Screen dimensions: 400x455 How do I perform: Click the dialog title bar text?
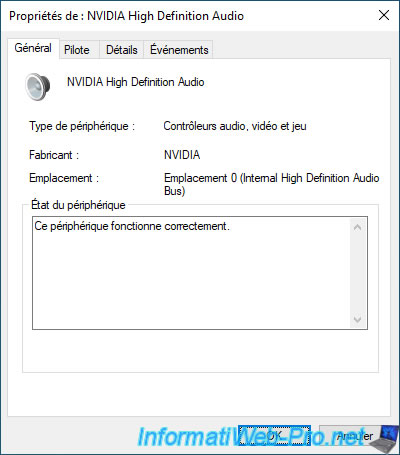126,16
